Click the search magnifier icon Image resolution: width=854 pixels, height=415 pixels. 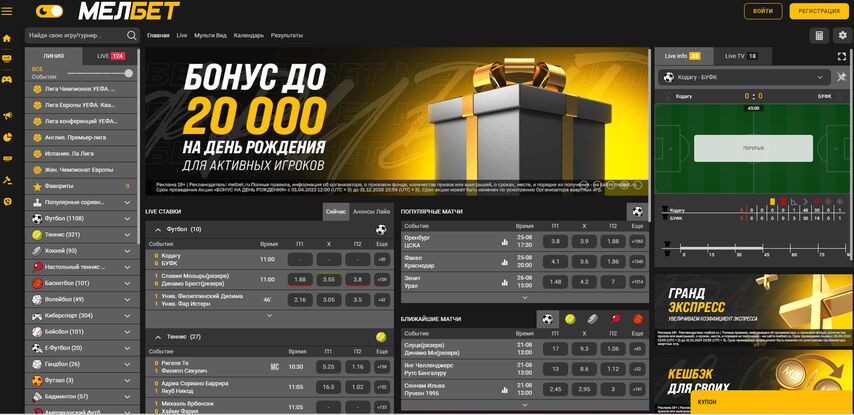coord(131,35)
